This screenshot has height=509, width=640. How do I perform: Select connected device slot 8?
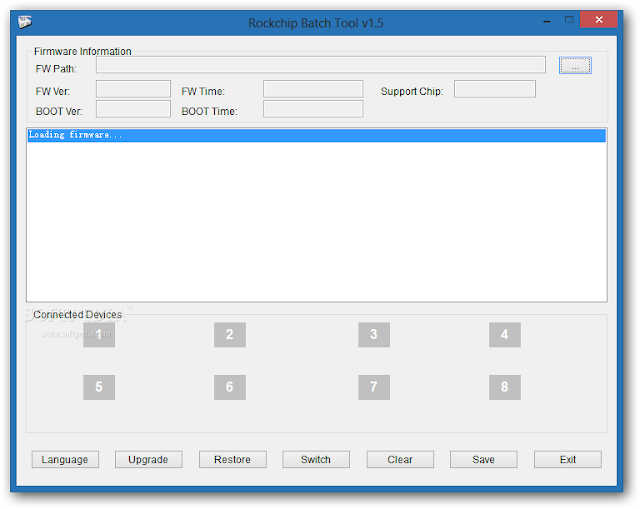(505, 387)
